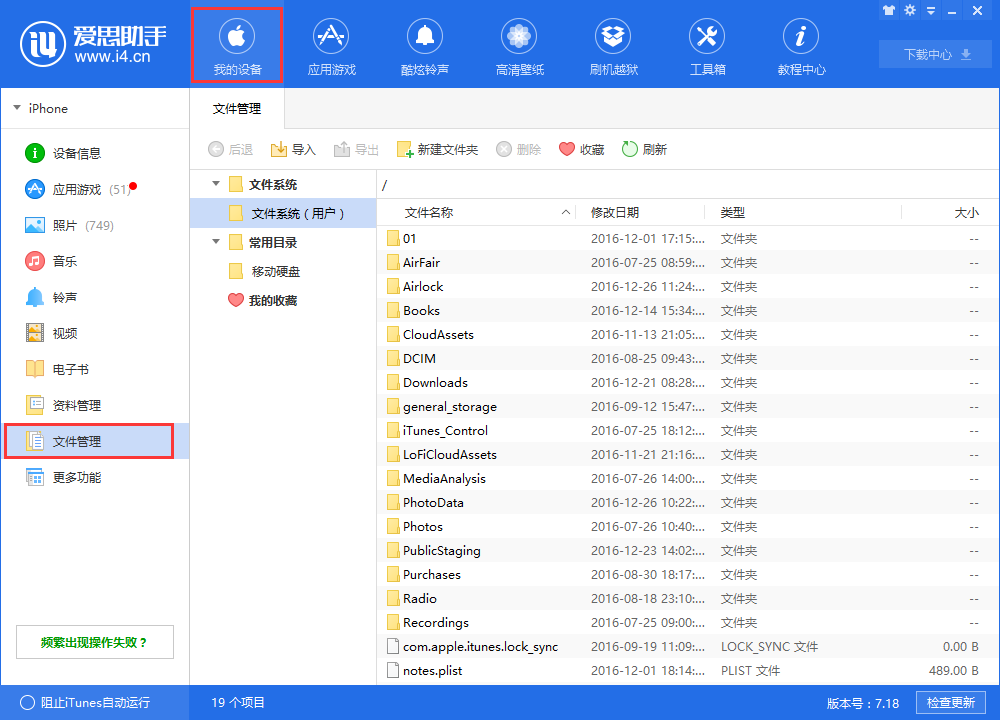The height and width of the screenshot is (720, 1000).
Task: Open the settings gear in the titlebar
Action: click(x=908, y=10)
